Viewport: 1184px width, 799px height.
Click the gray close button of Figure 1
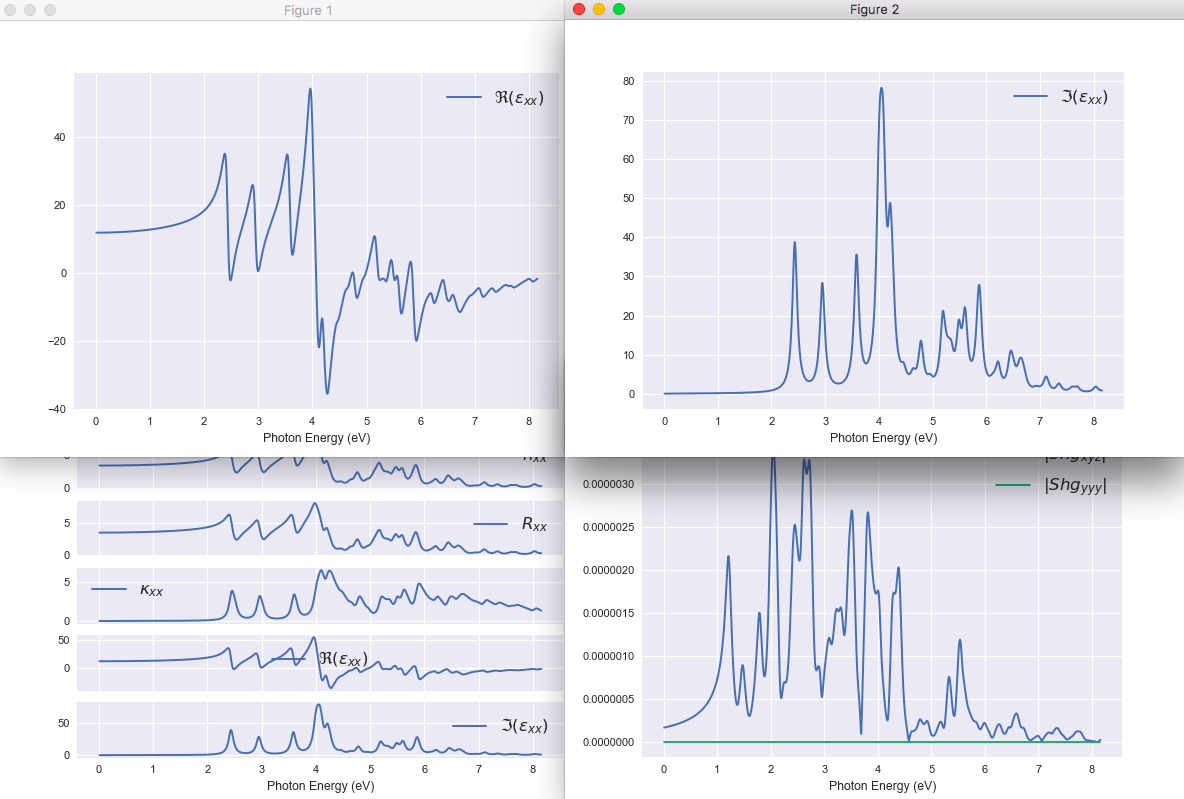point(10,9)
